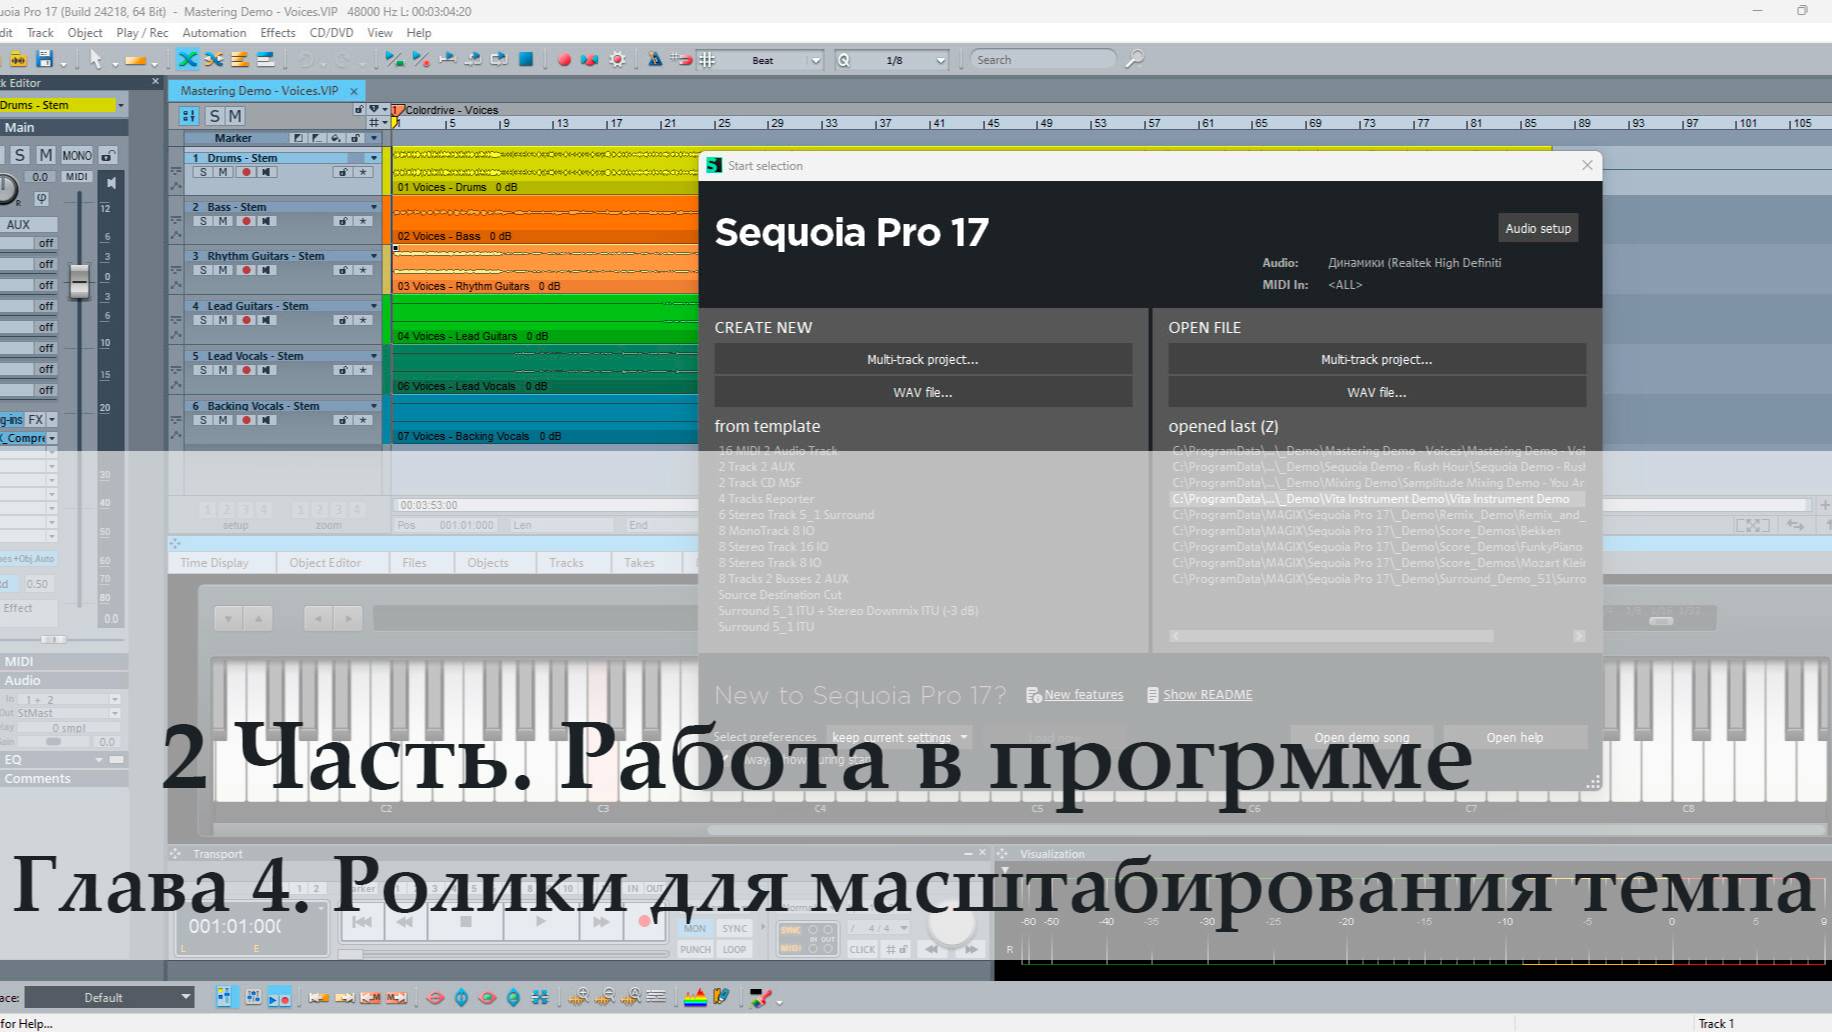
Task: Open the Track menu
Action: coord(40,33)
